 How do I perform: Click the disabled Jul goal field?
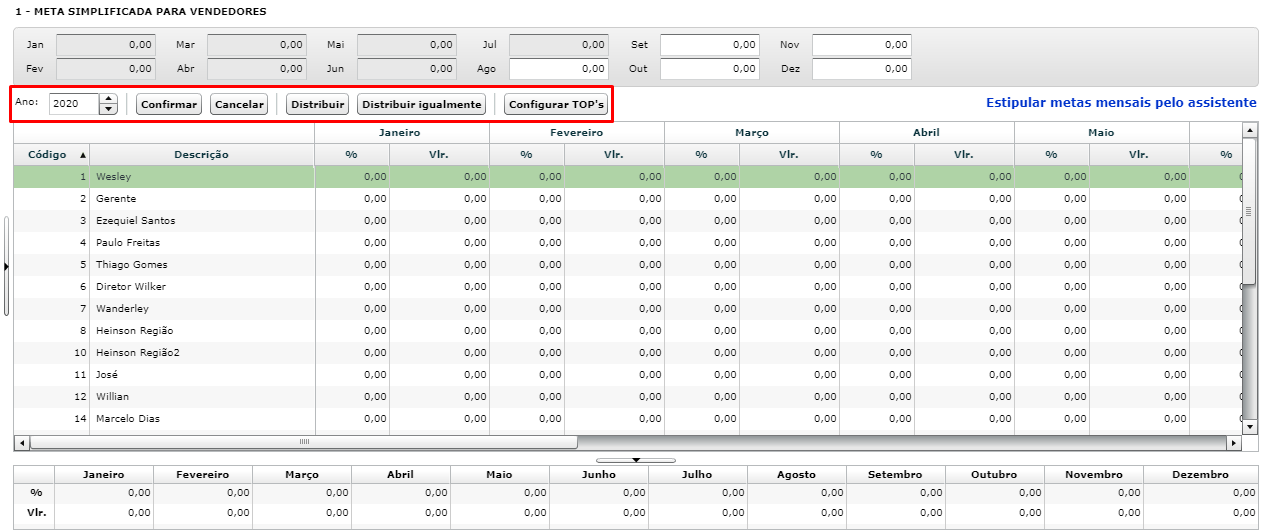[x=558, y=45]
